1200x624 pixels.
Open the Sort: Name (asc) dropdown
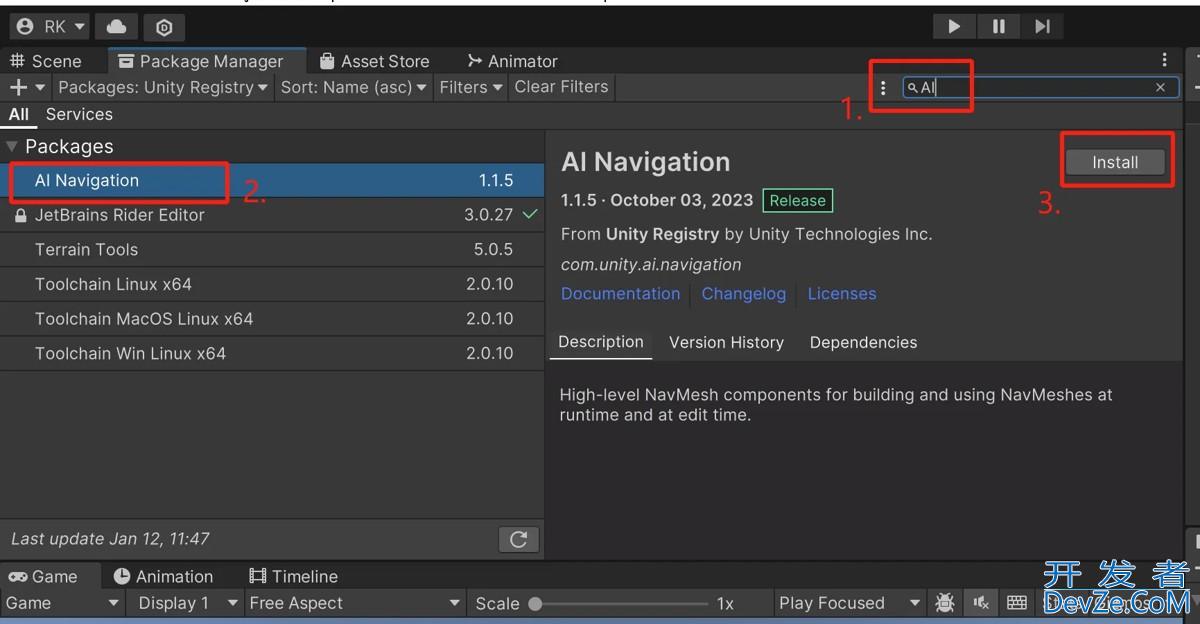pos(354,87)
